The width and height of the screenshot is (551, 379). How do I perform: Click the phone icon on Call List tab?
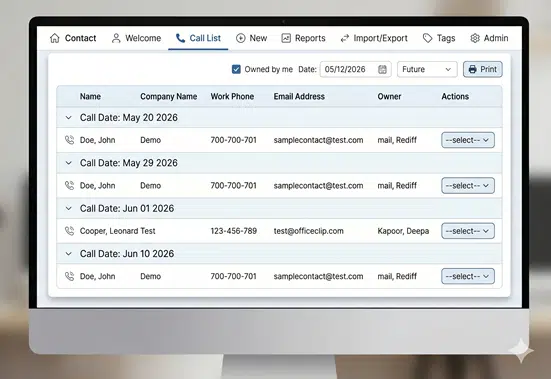tap(180, 38)
